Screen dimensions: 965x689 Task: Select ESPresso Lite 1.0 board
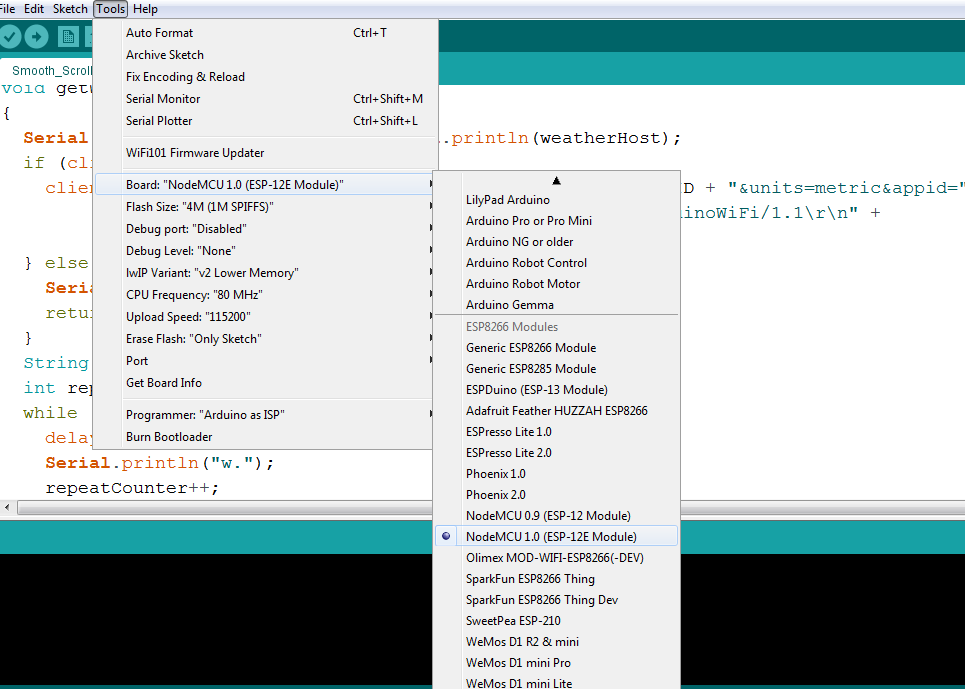point(556,431)
